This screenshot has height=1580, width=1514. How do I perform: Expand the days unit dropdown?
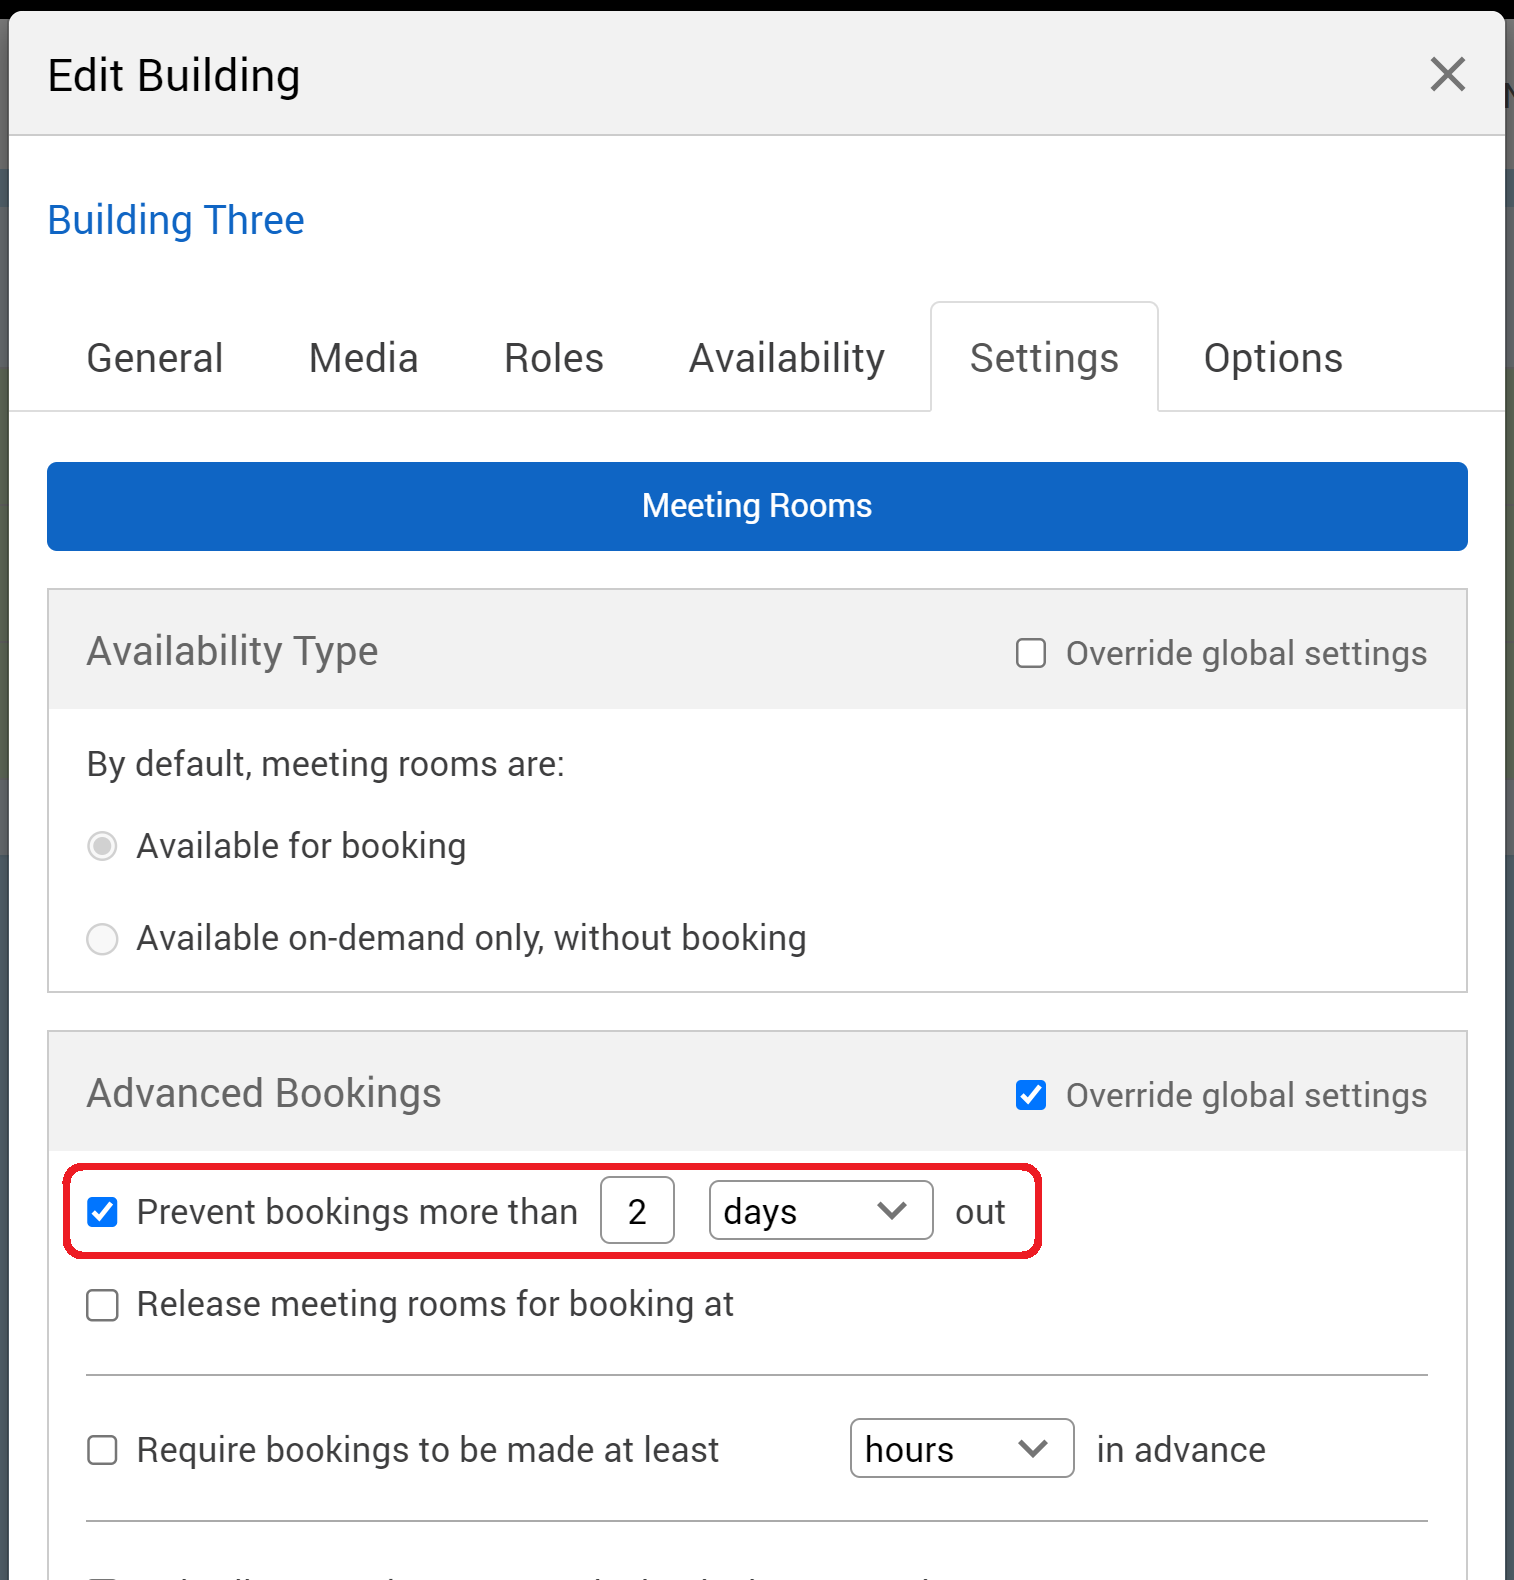820,1211
